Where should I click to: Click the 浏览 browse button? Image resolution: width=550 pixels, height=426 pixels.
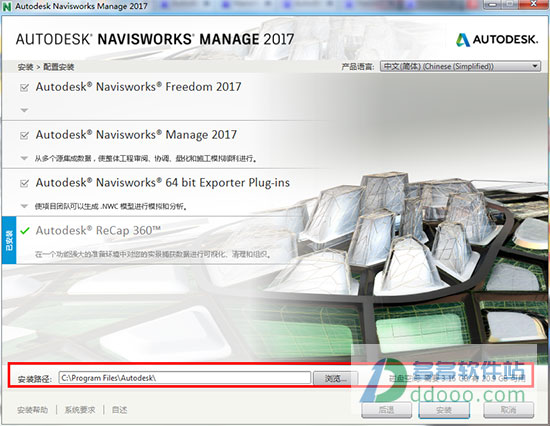[336, 378]
